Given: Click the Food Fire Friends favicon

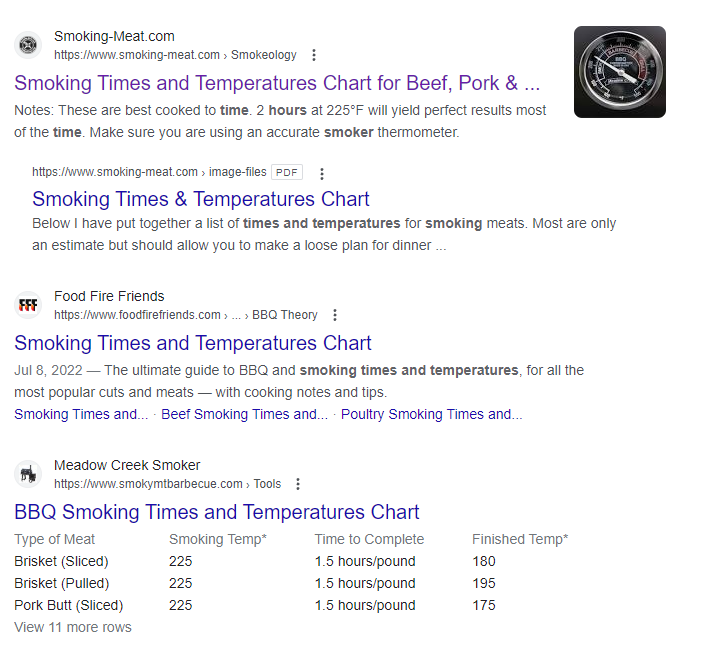Looking at the screenshot, I should (28, 305).
